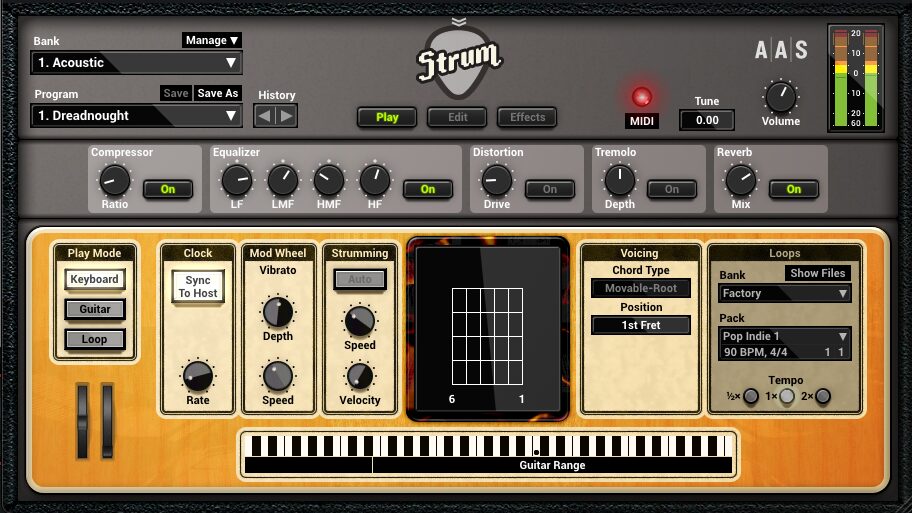Click the chord fretboard display
Screen dimensions: 912x513
pos(487,328)
